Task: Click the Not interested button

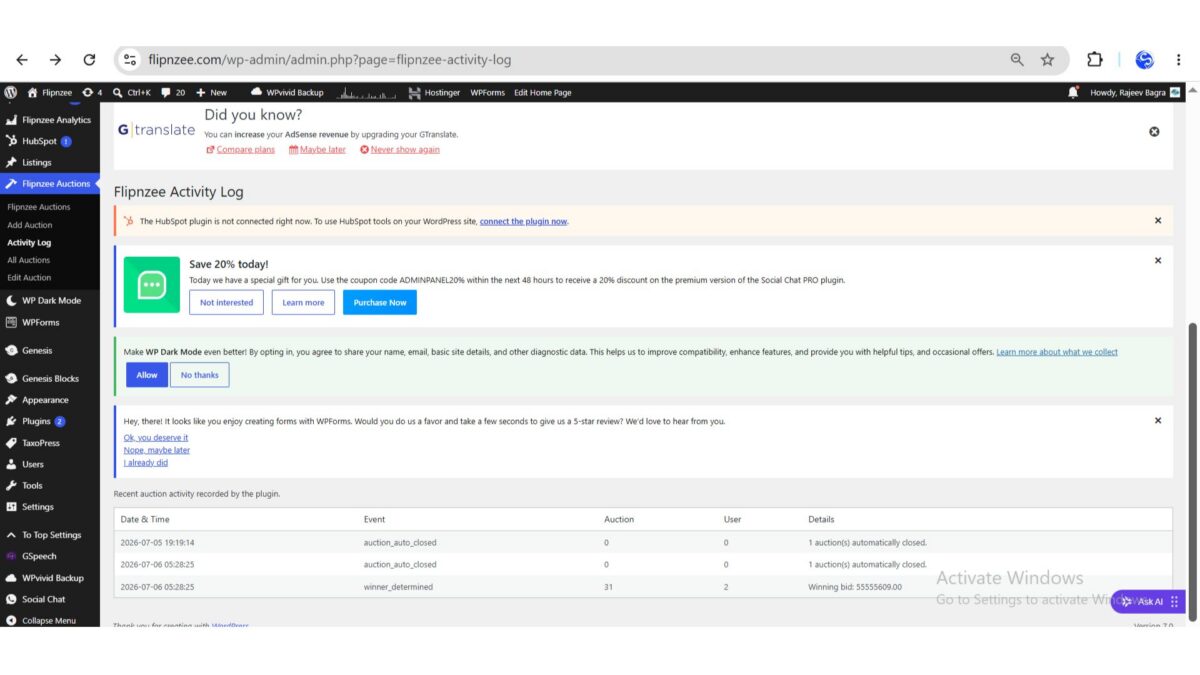Action: click(x=227, y=302)
